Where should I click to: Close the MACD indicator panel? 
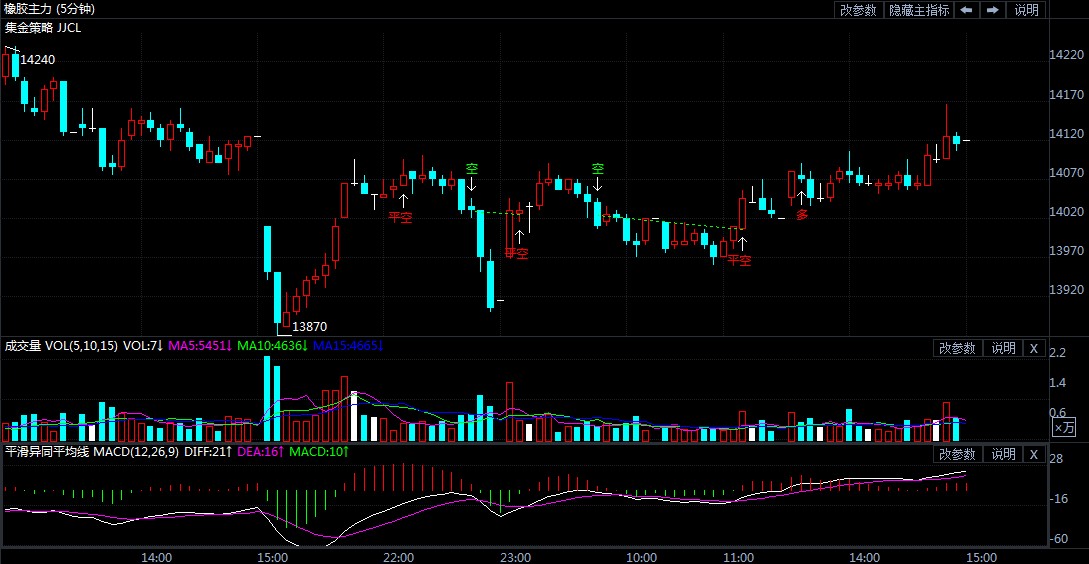coord(1034,454)
